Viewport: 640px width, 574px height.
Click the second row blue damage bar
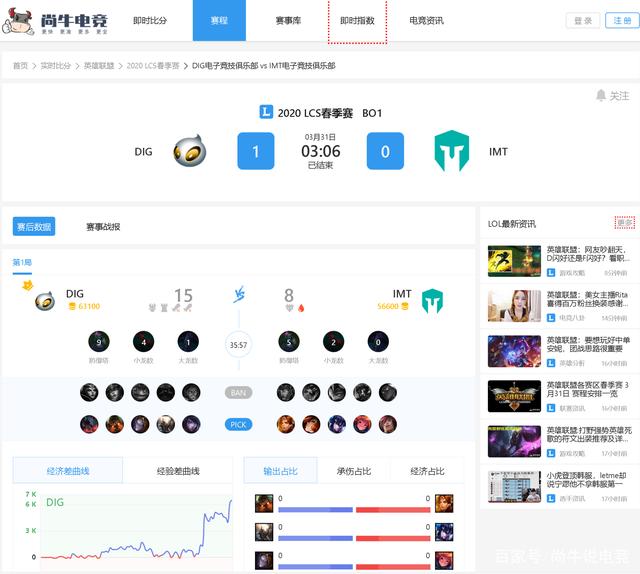[x=316, y=538]
